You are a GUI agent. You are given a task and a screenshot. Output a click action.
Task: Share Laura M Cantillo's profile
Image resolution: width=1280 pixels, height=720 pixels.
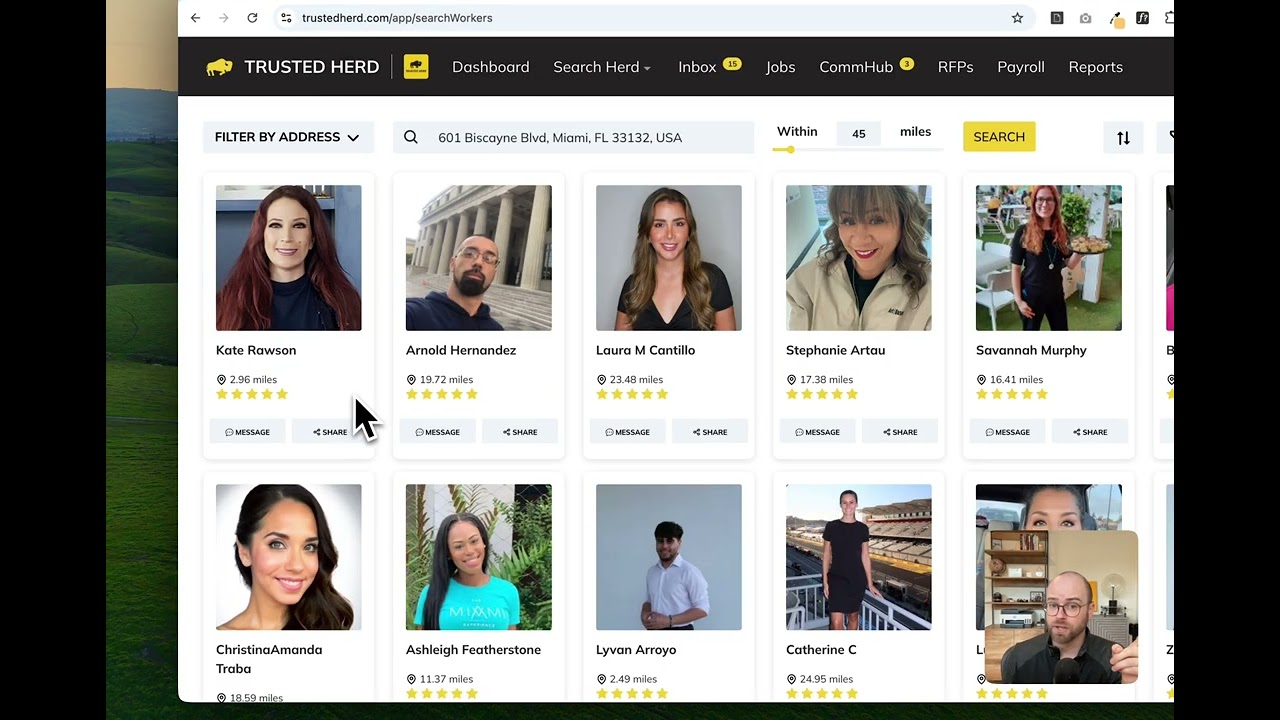[710, 432]
